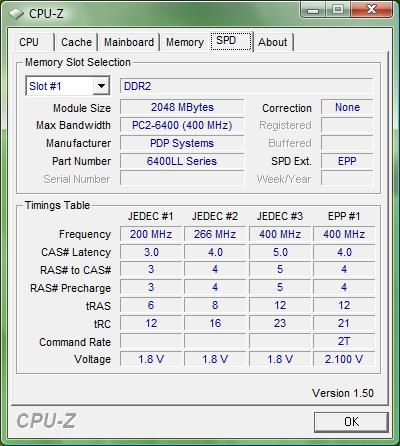Click the 266 MHz frequency cell
Screen dimensions: 400x446
click(x=215, y=234)
